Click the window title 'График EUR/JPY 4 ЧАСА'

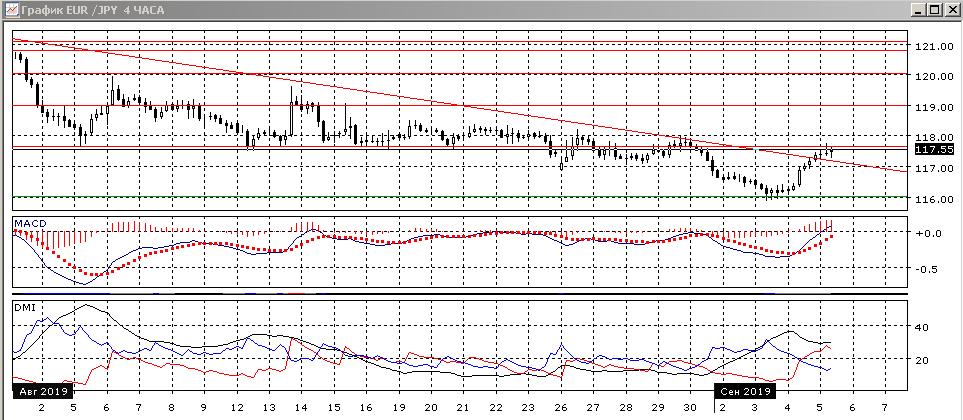(x=82, y=10)
